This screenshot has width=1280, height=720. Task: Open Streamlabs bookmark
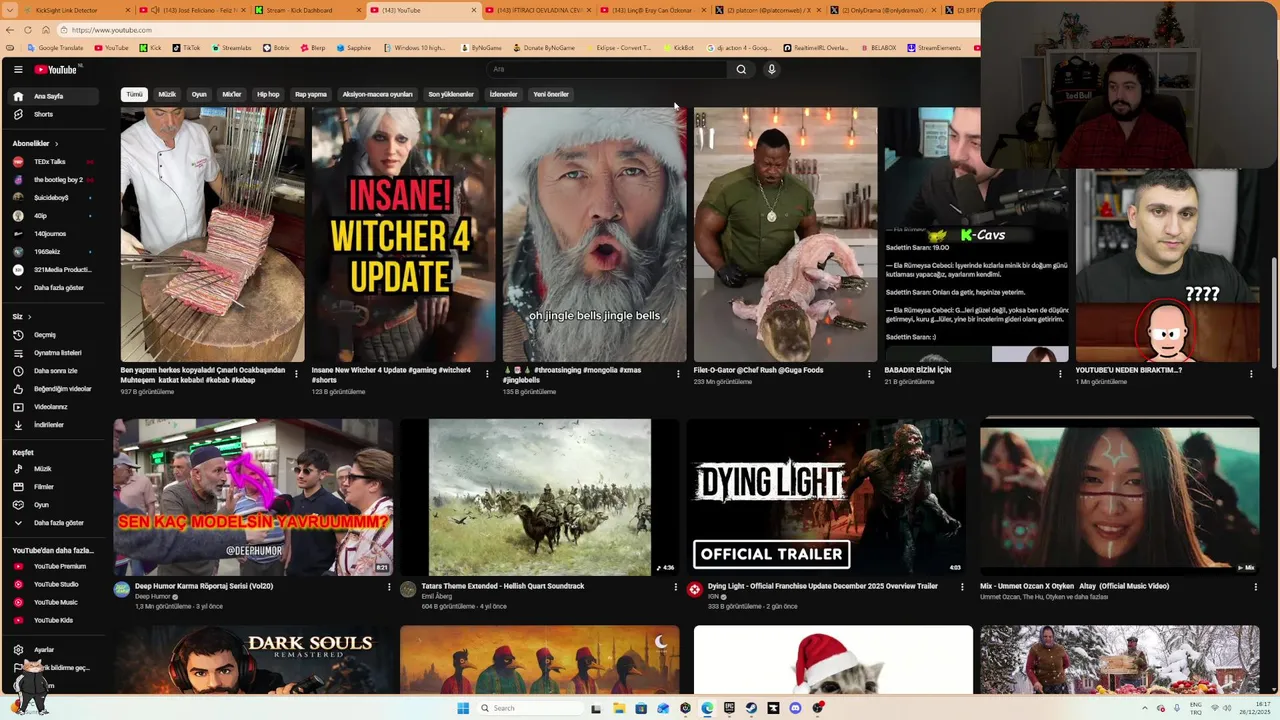(x=230, y=48)
